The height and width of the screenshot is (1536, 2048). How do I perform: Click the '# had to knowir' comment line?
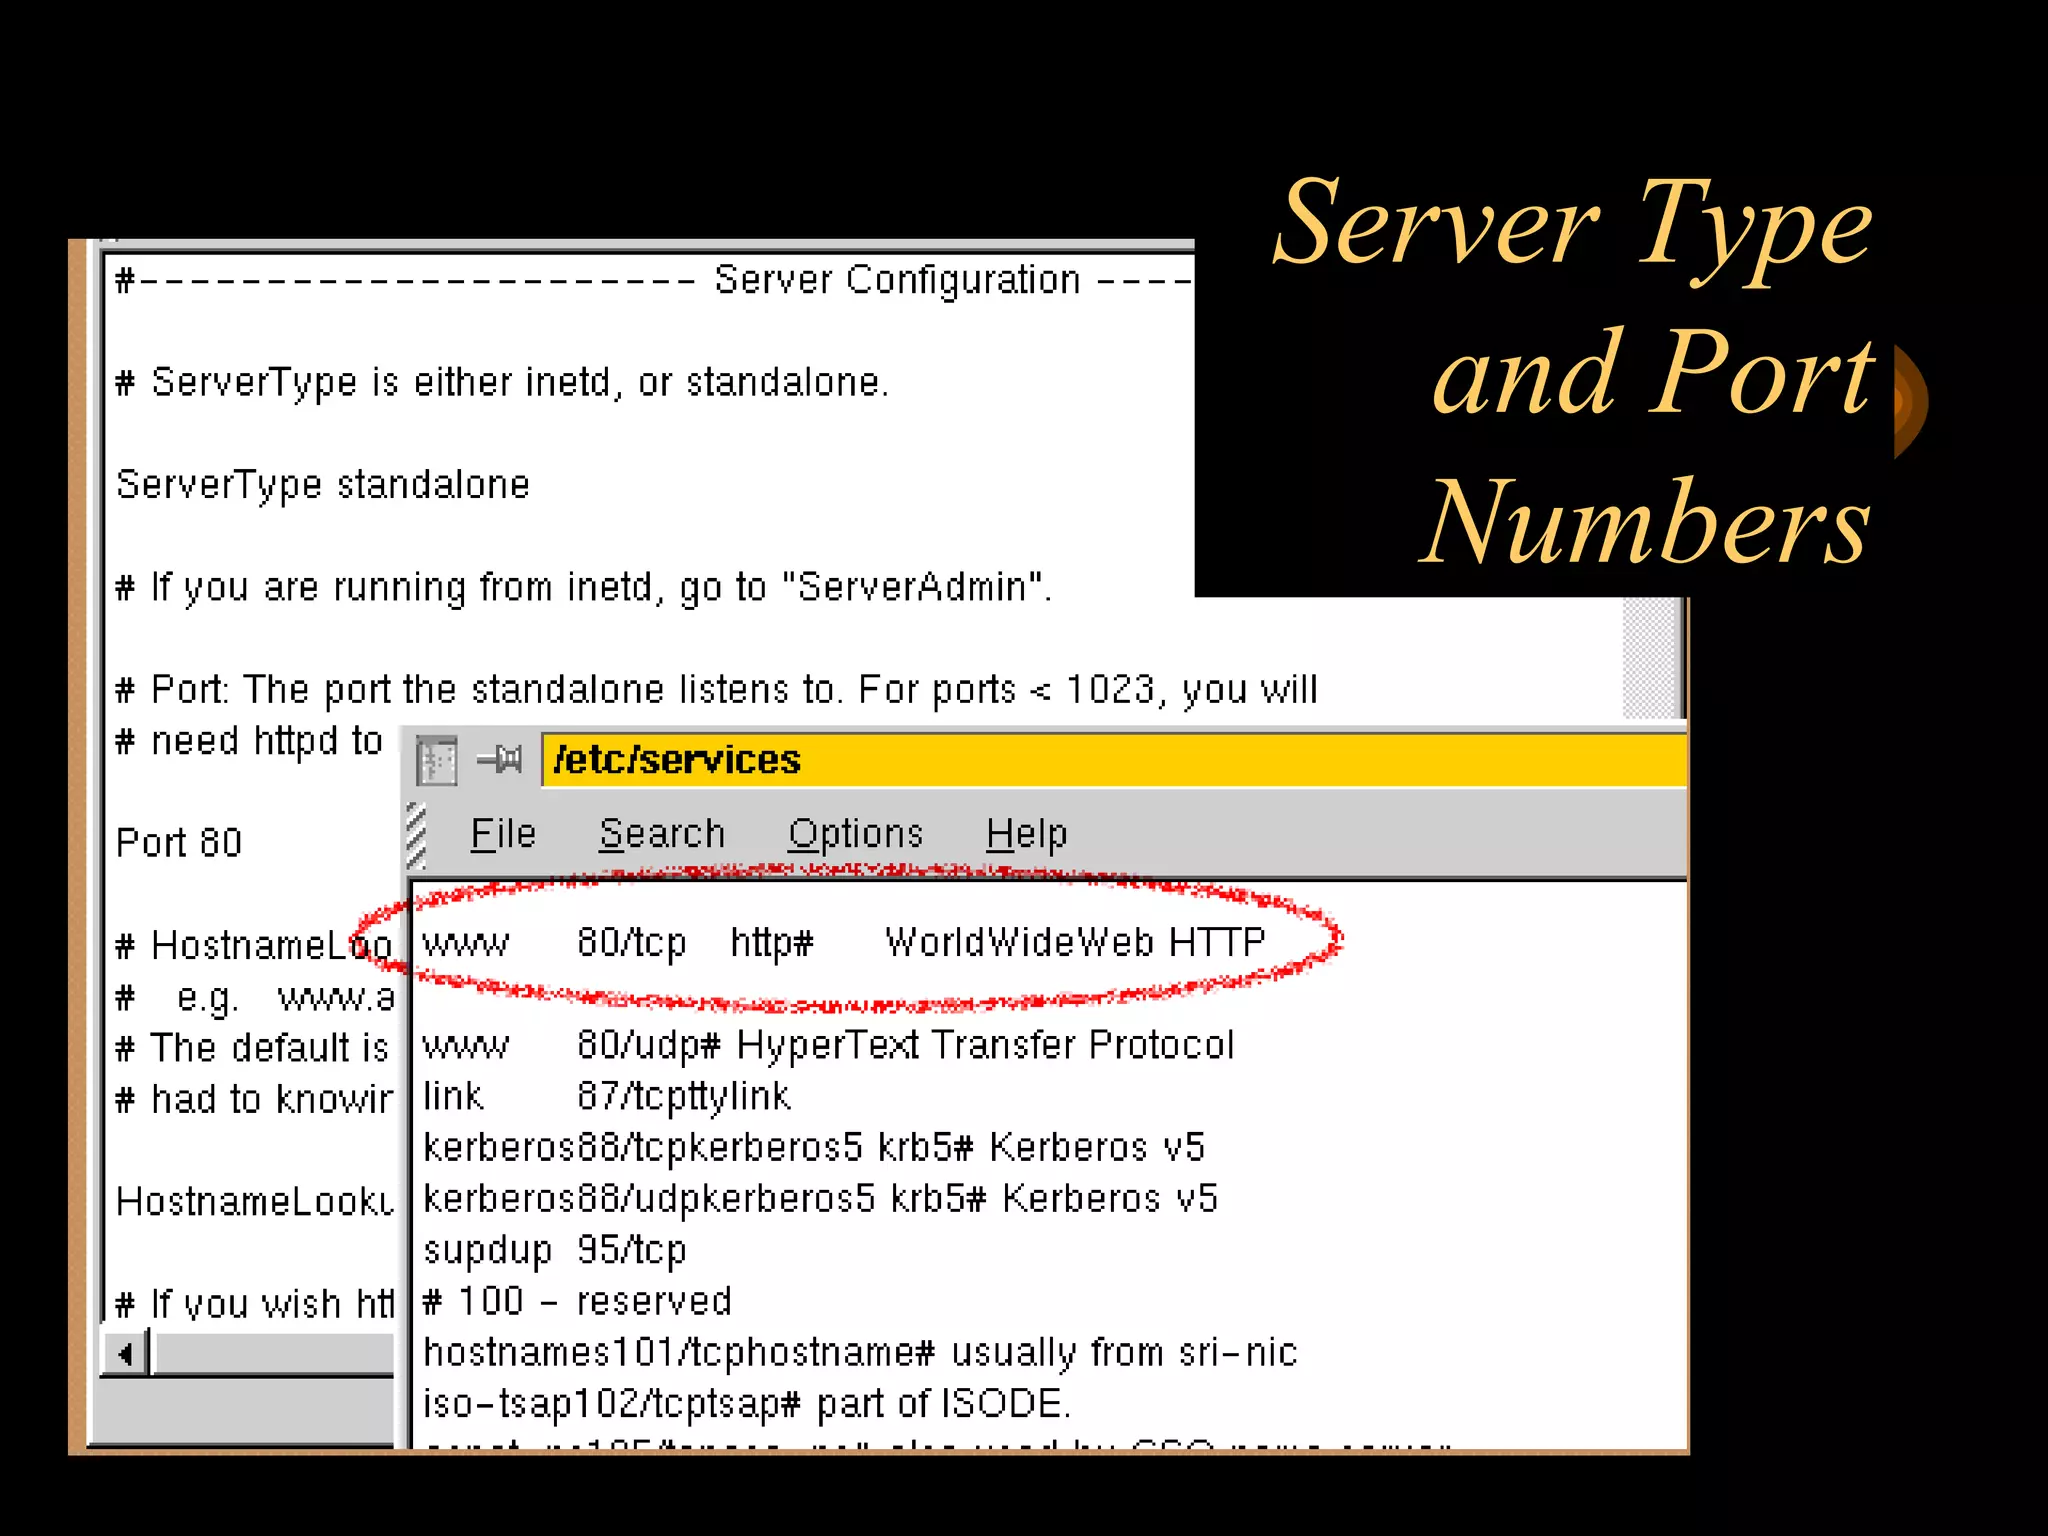254,1099
